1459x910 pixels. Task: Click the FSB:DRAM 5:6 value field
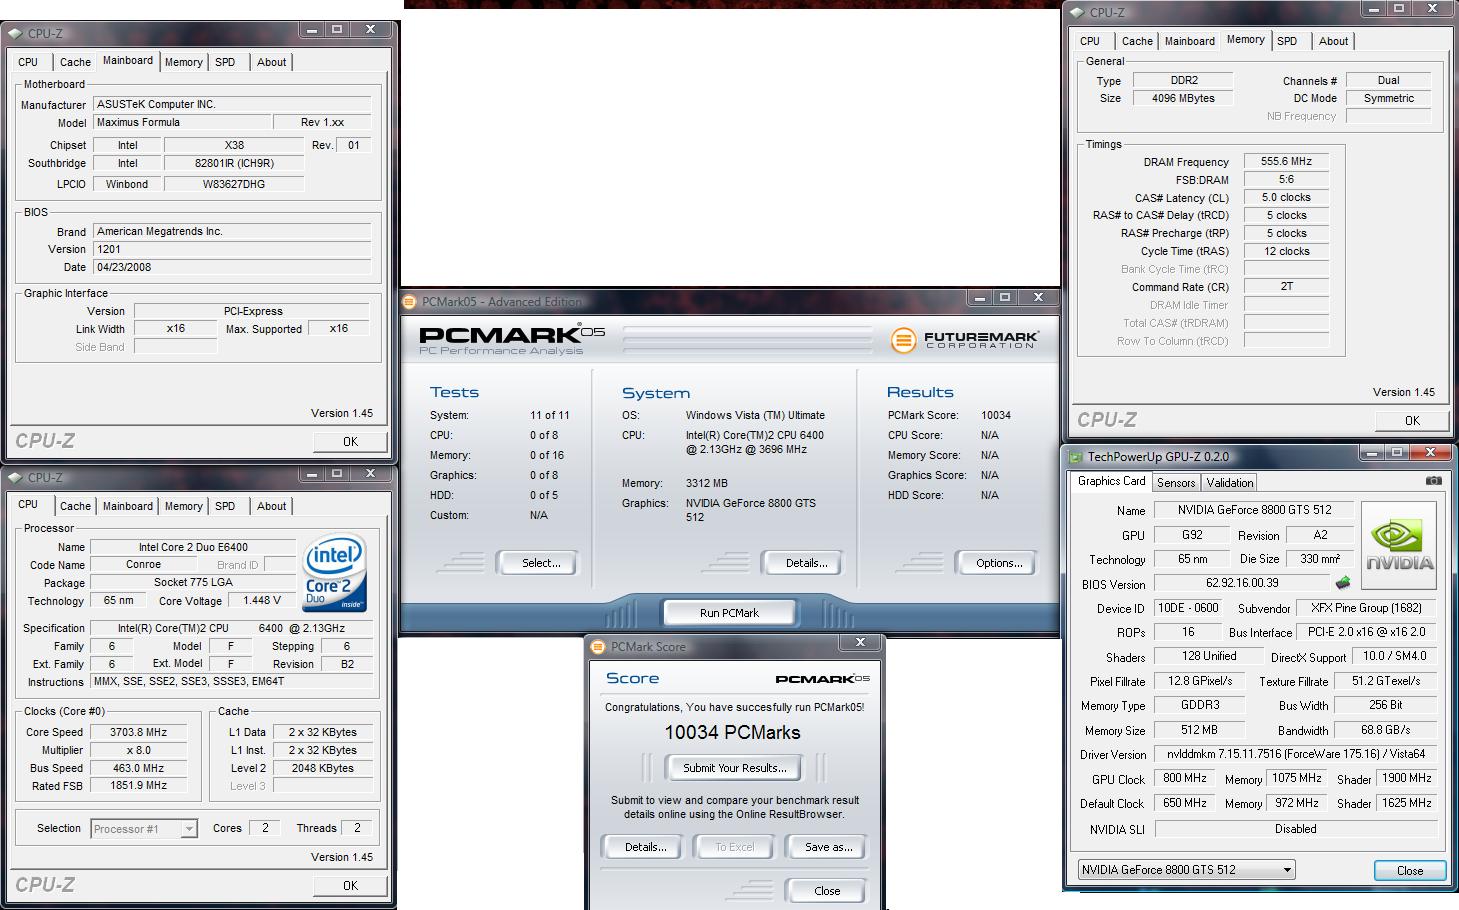pyautogui.click(x=1286, y=179)
